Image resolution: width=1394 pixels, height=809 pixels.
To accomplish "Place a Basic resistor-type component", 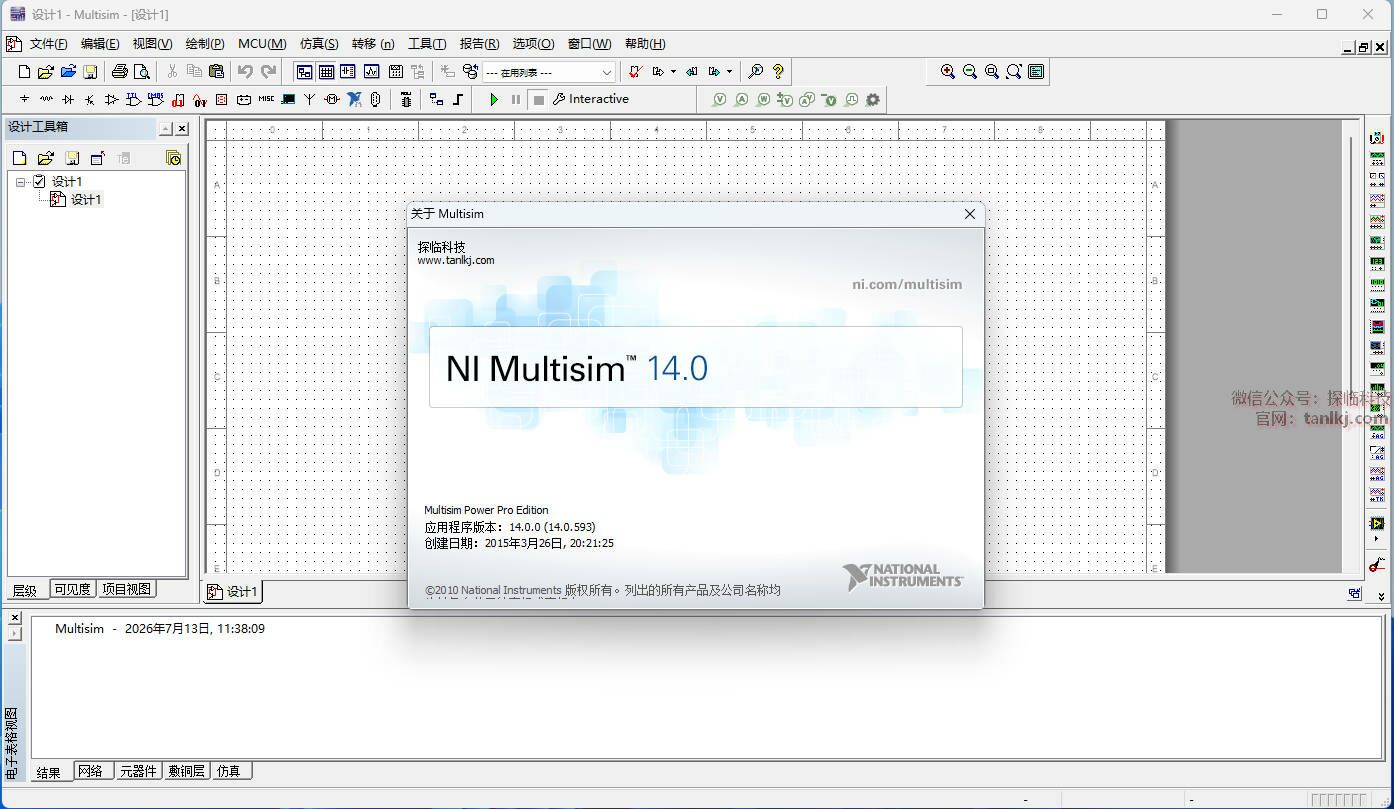I will (46, 99).
